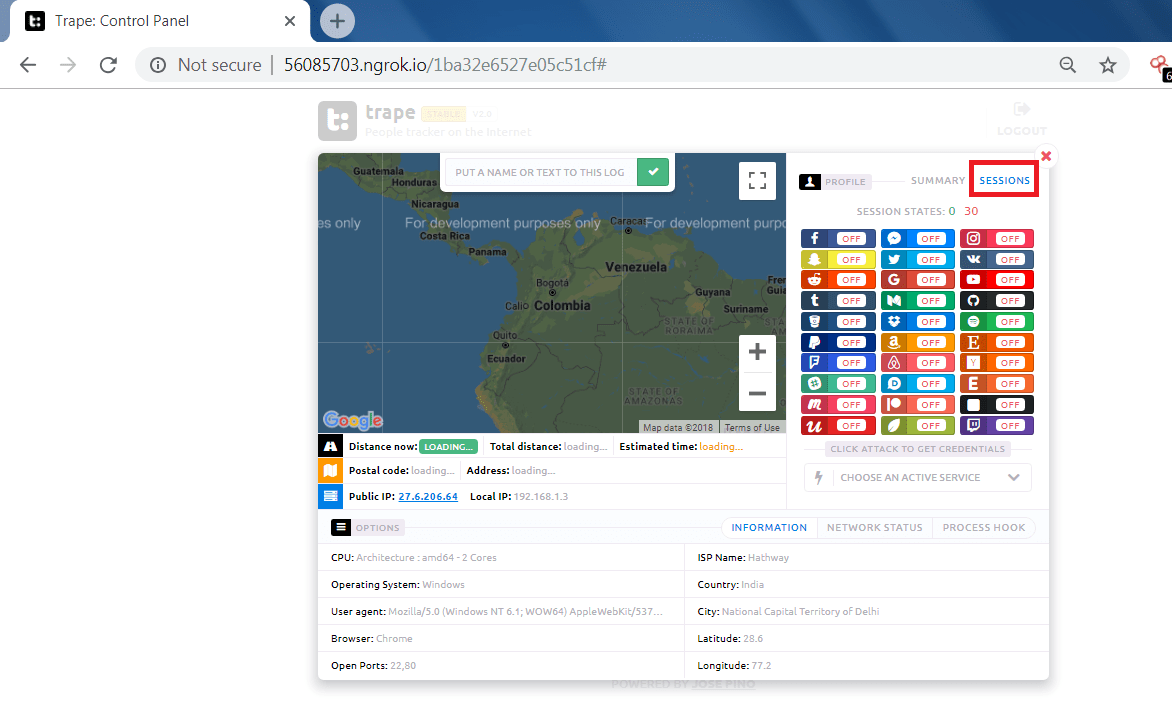
Task: Click the Eventbrite E service icon
Action: [973, 384]
